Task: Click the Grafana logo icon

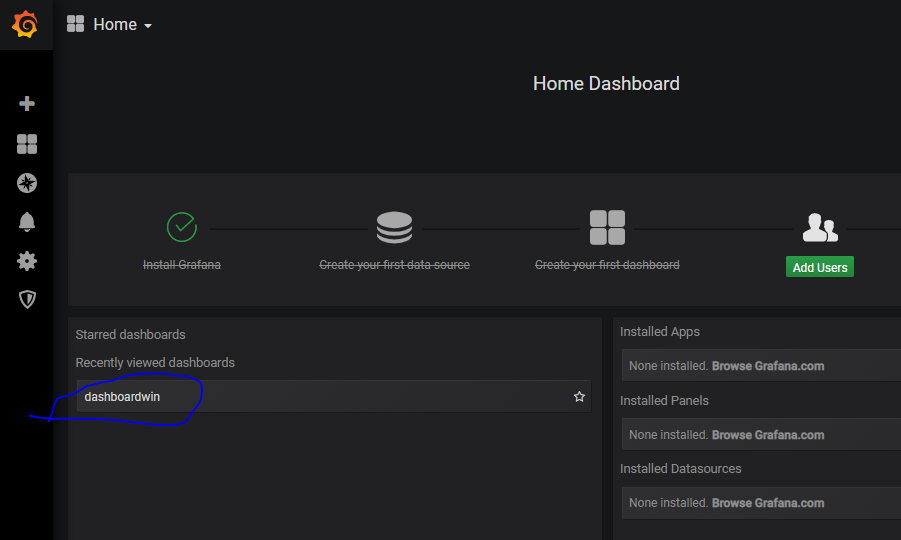Action: 25,25
